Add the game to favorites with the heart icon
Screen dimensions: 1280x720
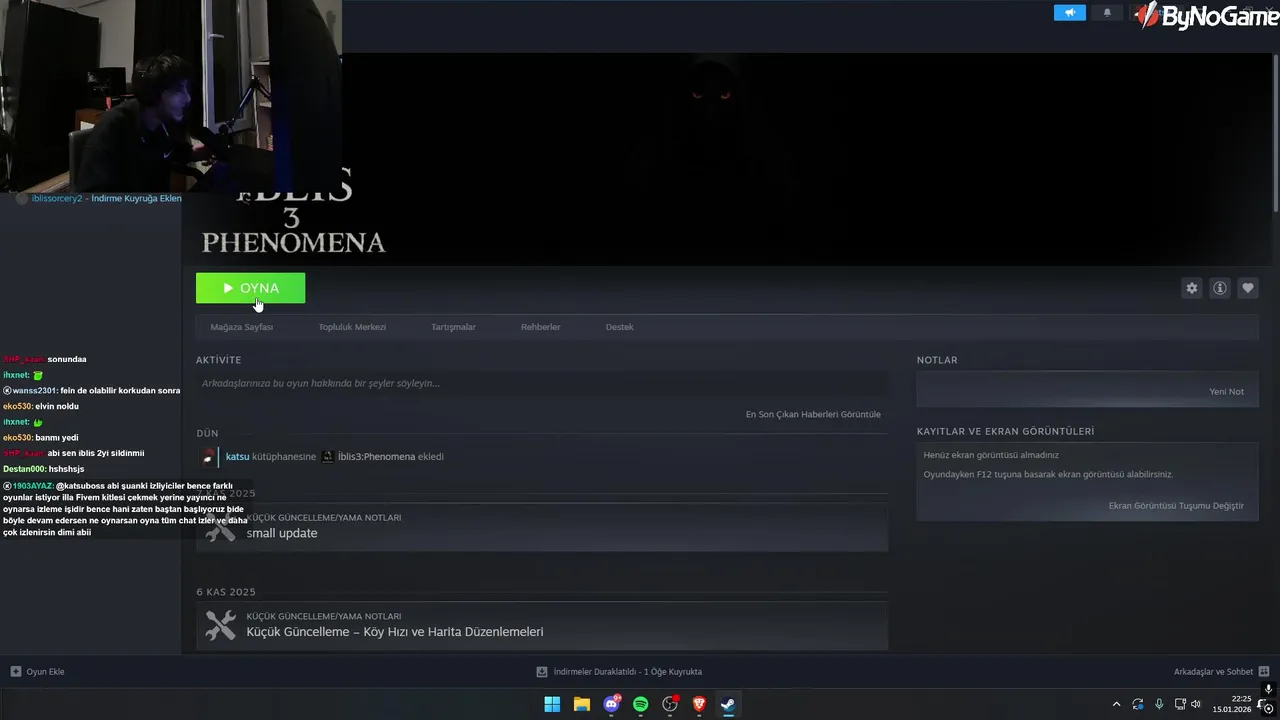point(1248,288)
